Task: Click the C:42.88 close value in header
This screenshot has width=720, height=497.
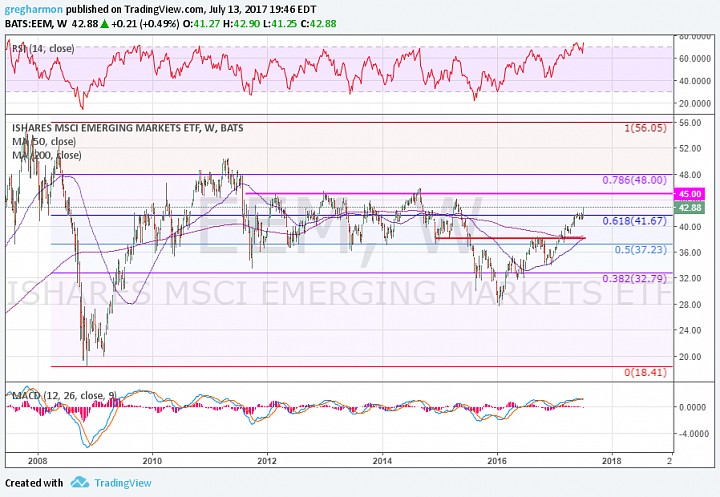Action: click(x=318, y=23)
